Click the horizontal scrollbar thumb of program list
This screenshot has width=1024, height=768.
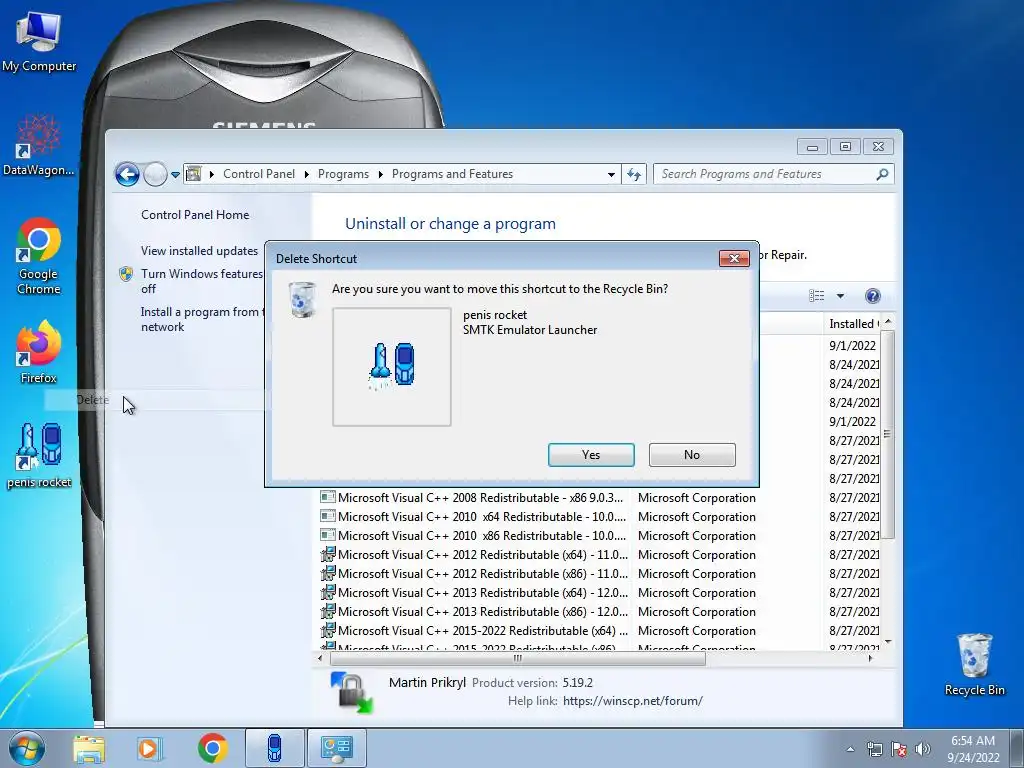pos(518,658)
